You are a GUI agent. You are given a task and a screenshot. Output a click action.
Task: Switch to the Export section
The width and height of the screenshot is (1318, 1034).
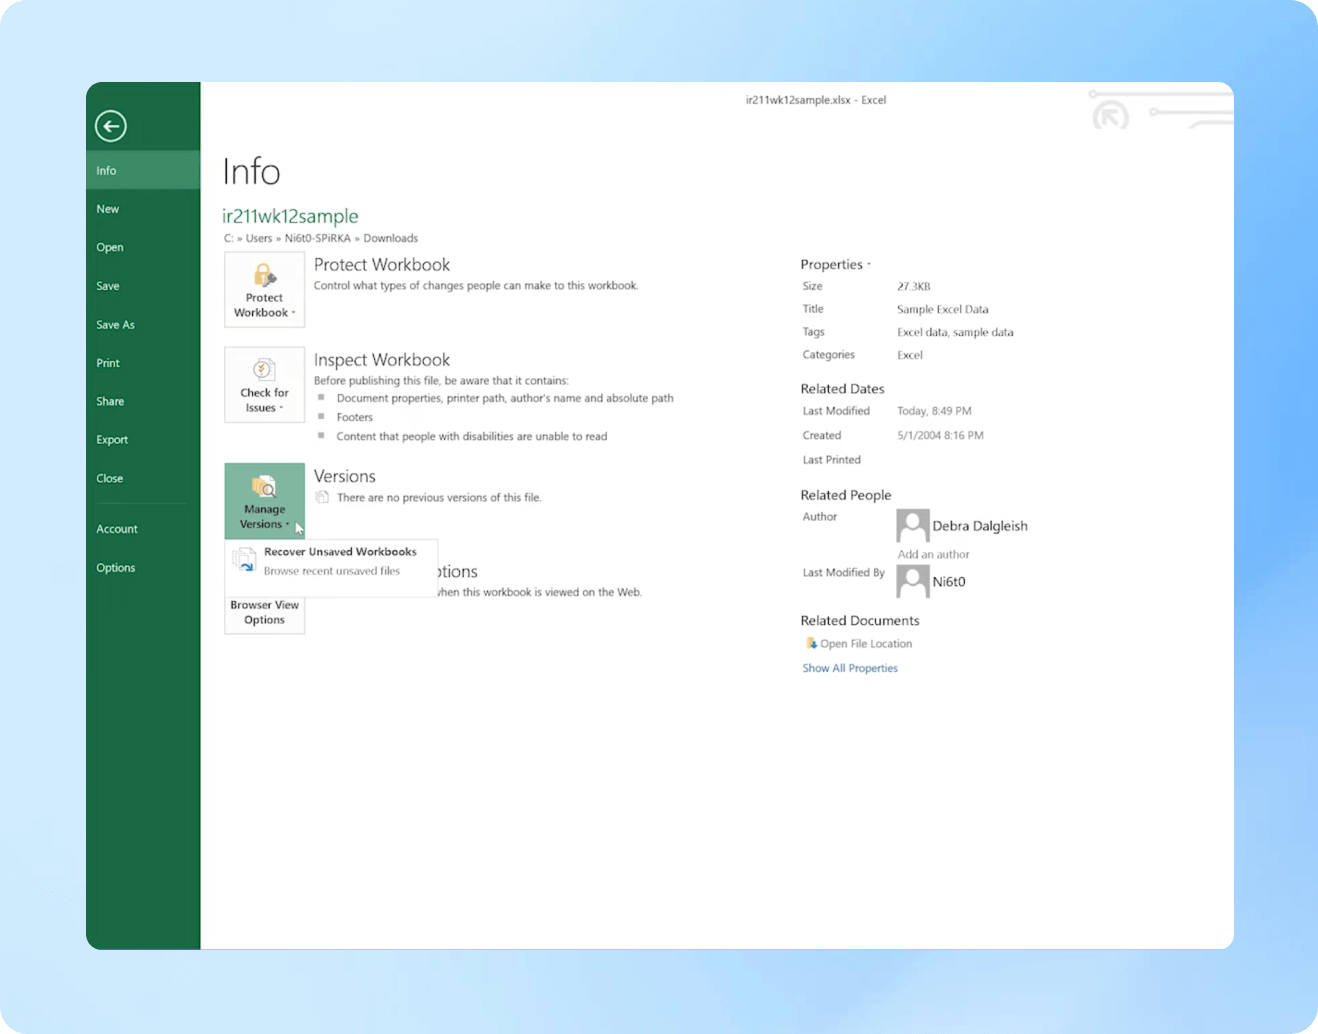click(x=111, y=439)
